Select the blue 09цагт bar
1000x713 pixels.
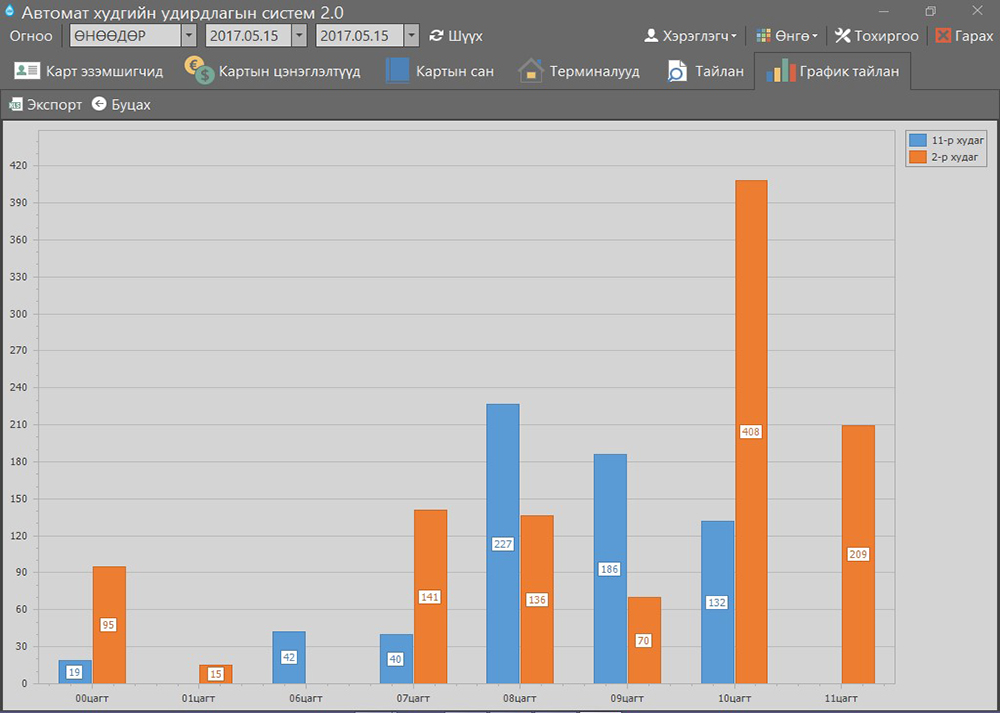(610, 569)
